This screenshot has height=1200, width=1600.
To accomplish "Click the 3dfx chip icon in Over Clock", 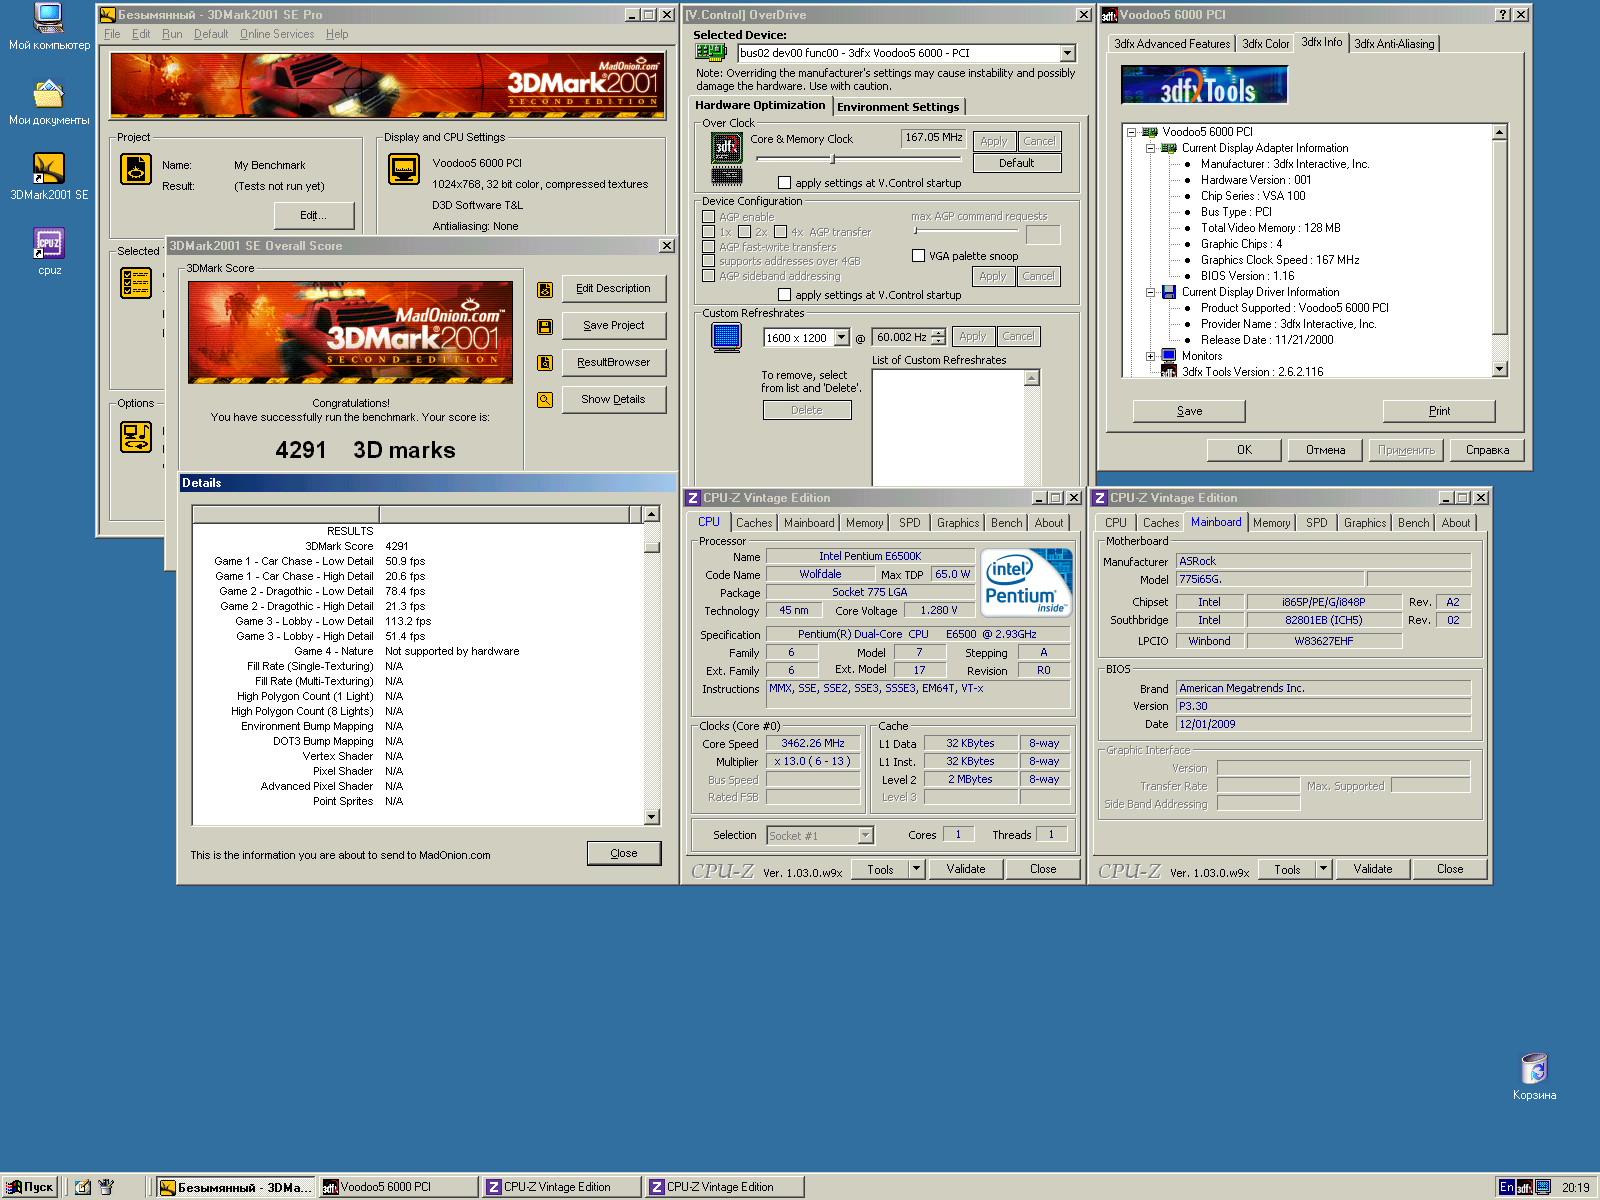I will [x=726, y=149].
